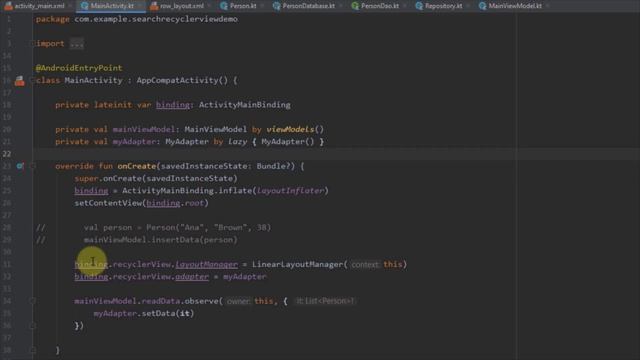The image size is (640, 360).
Task: Switch to the row_layout.xml tab
Action: click(x=178, y=6)
